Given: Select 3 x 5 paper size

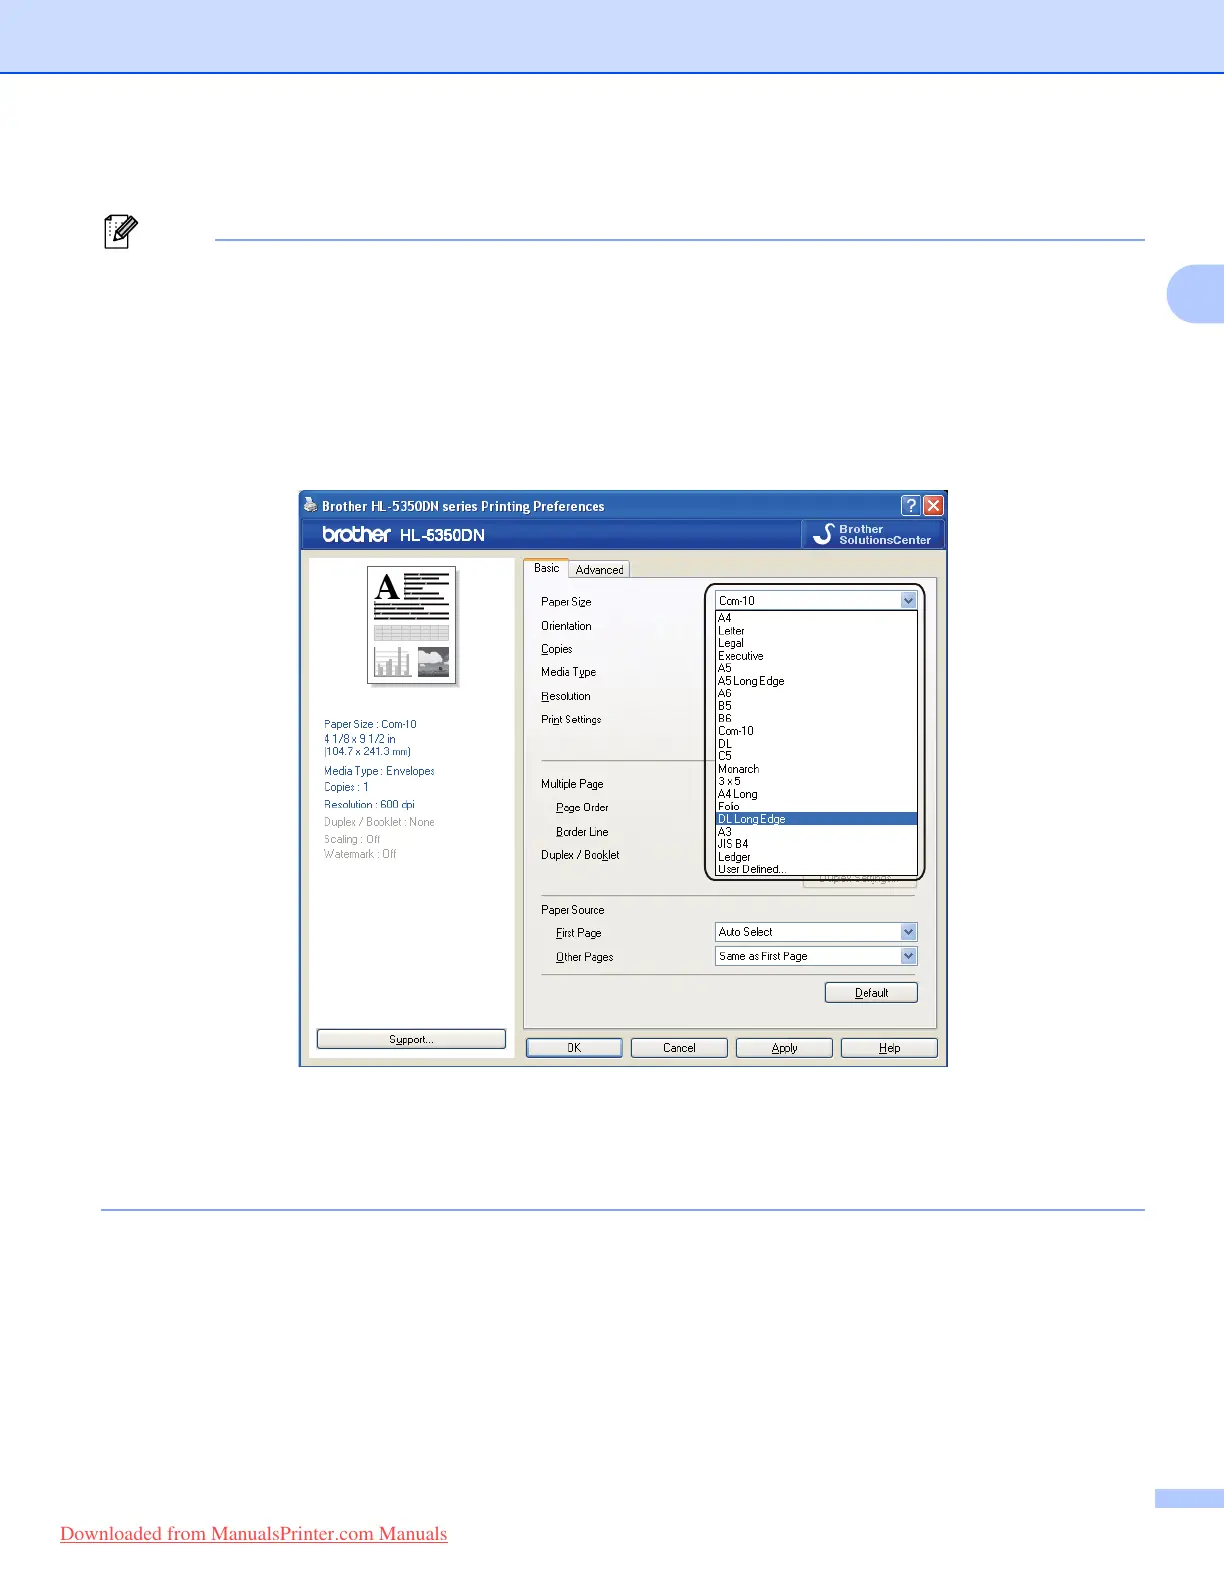Looking at the screenshot, I should [816, 781].
